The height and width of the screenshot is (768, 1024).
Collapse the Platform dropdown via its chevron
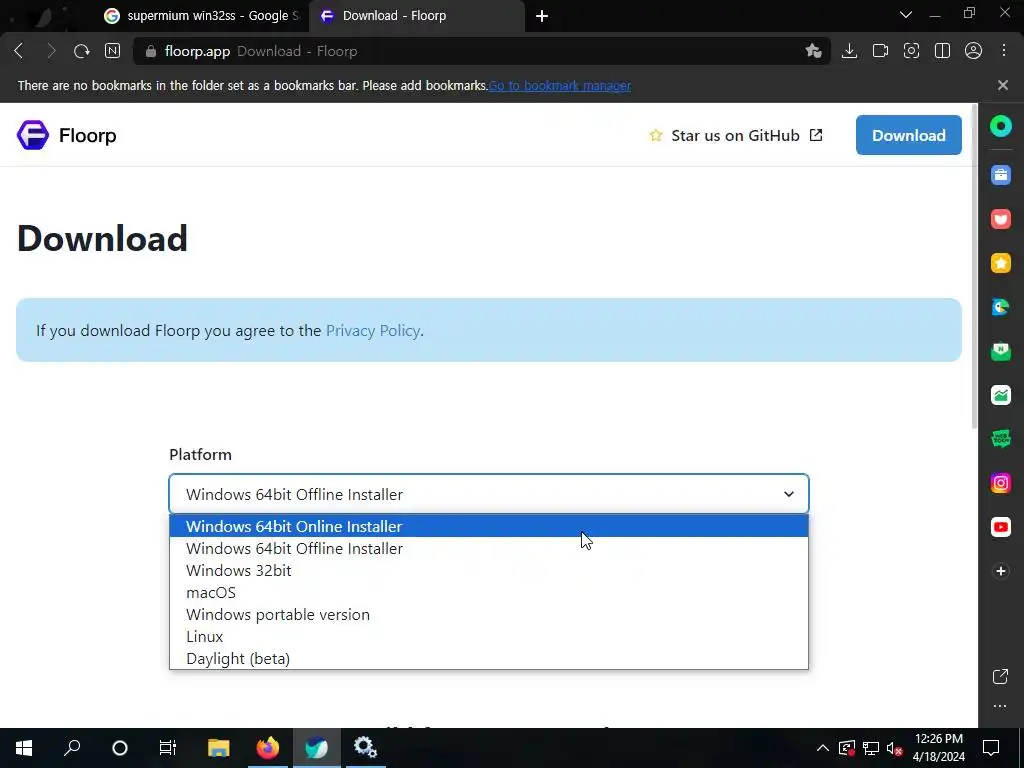(x=789, y=494)
